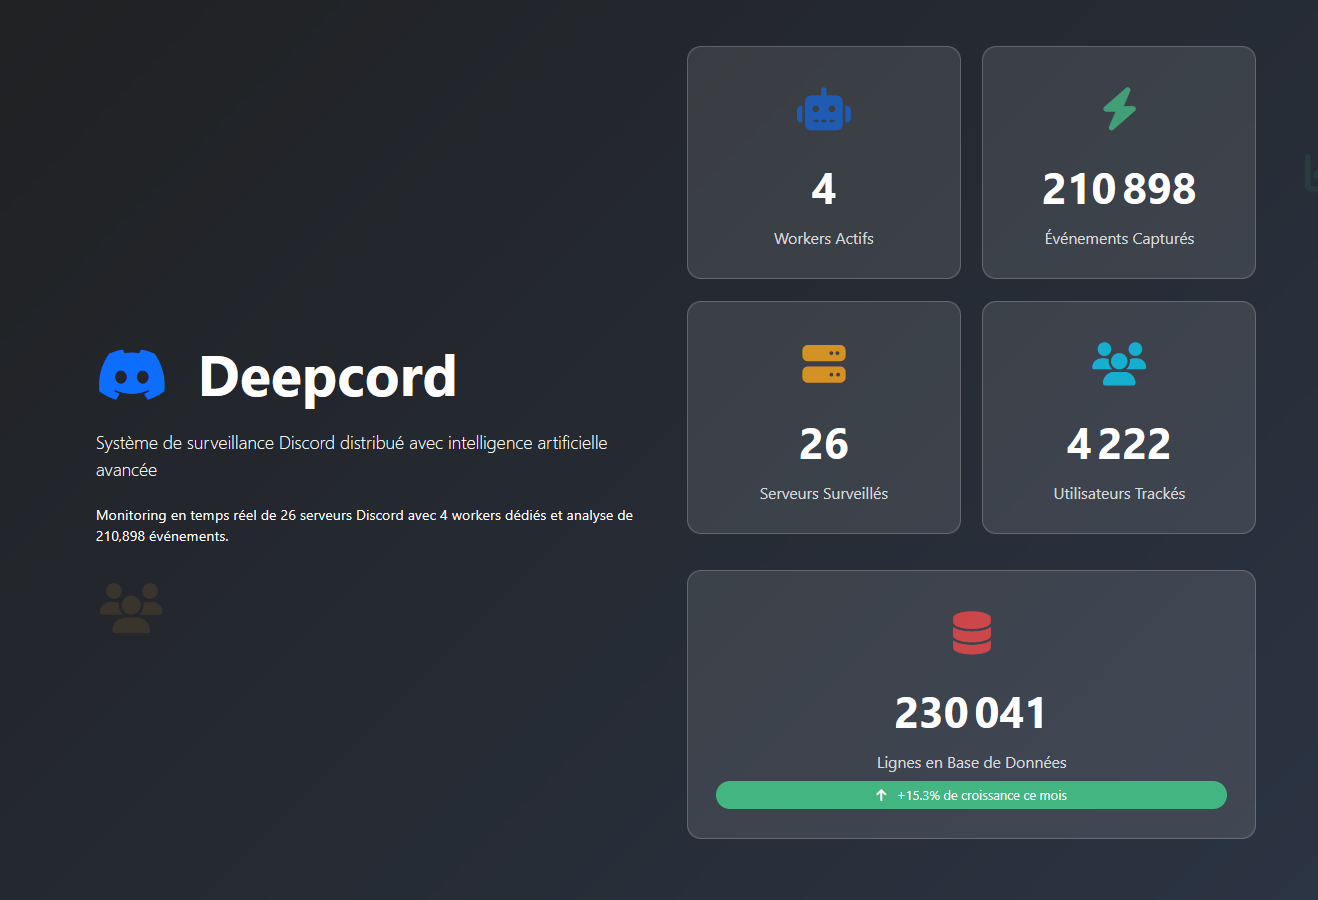Select the surveillance system description text

pyautogui.click(x=352, y=455)
